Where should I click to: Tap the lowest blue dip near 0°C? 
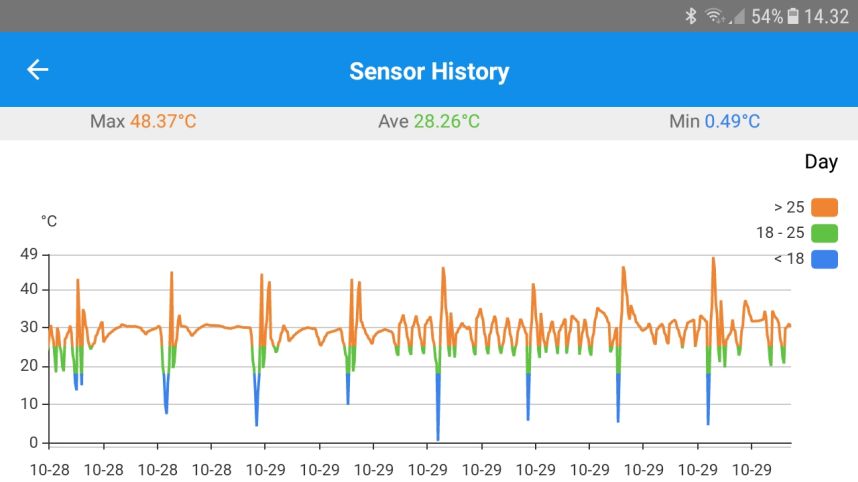tap(438, 438)
